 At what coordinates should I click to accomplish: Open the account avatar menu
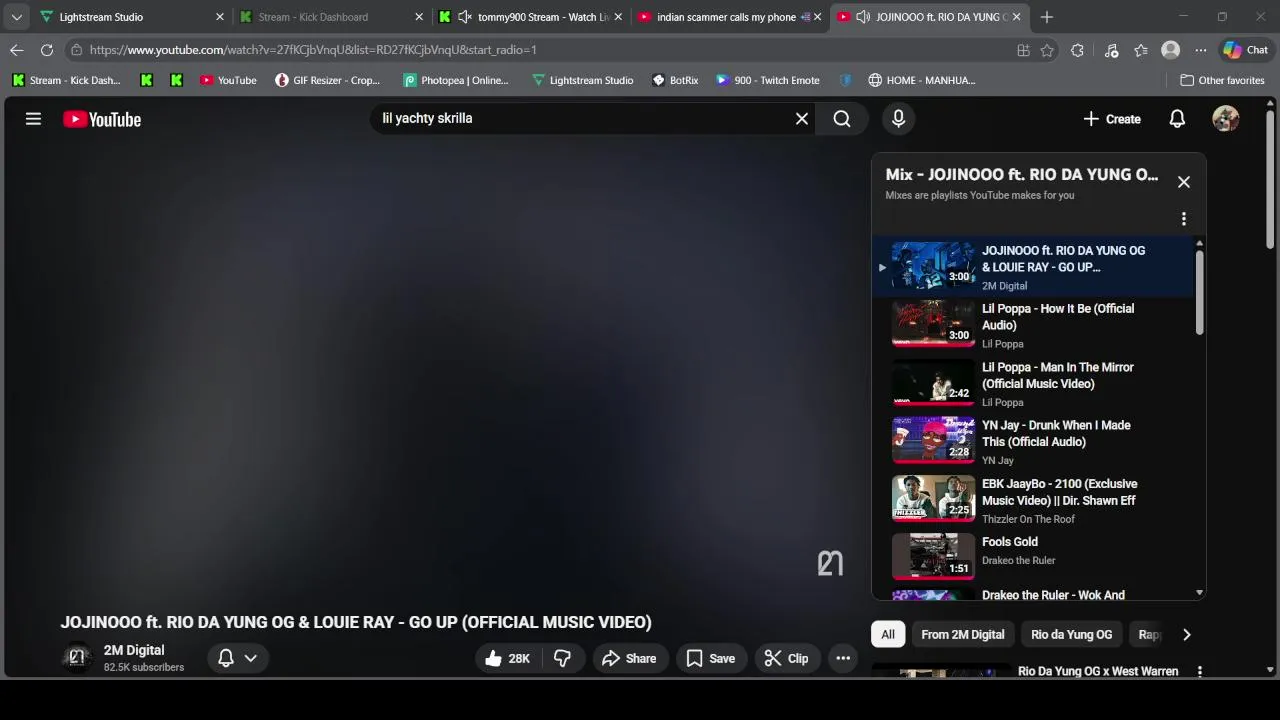coord(1225,119)
